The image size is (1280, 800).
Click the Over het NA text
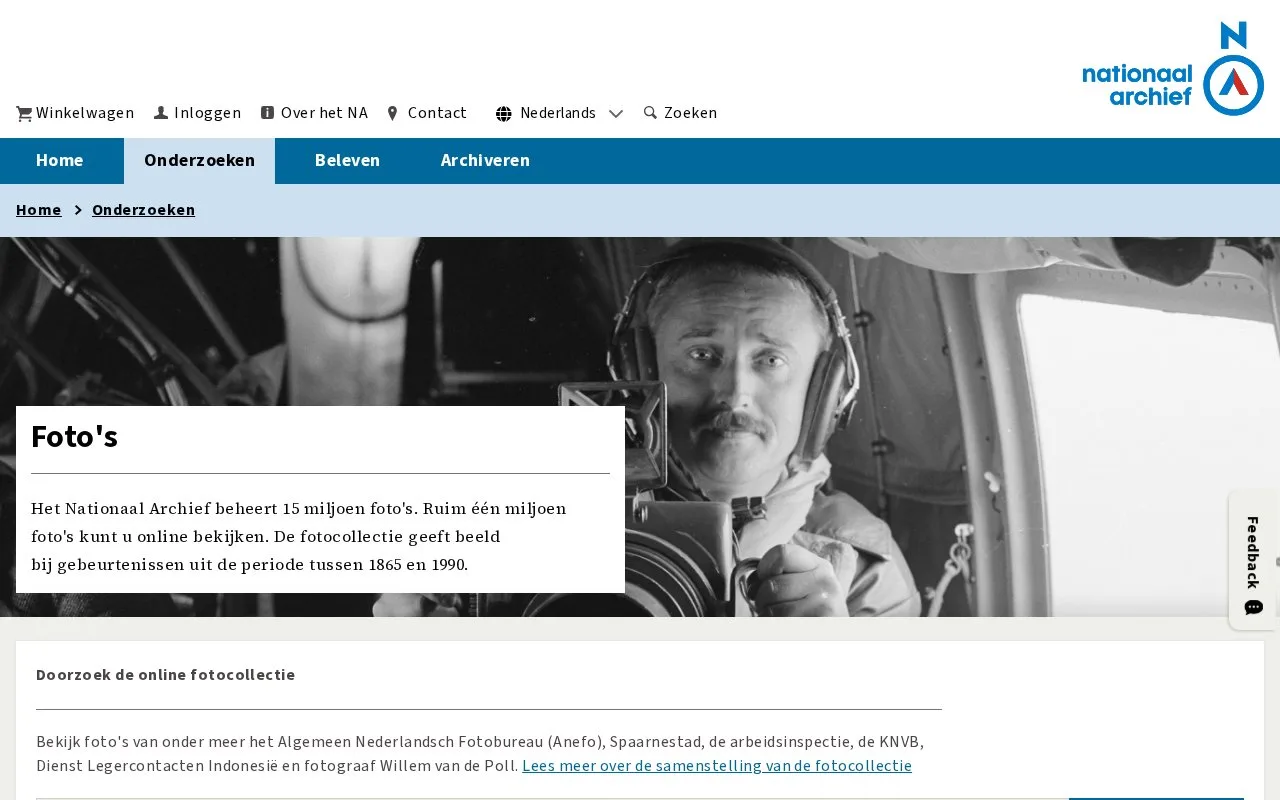324,113
